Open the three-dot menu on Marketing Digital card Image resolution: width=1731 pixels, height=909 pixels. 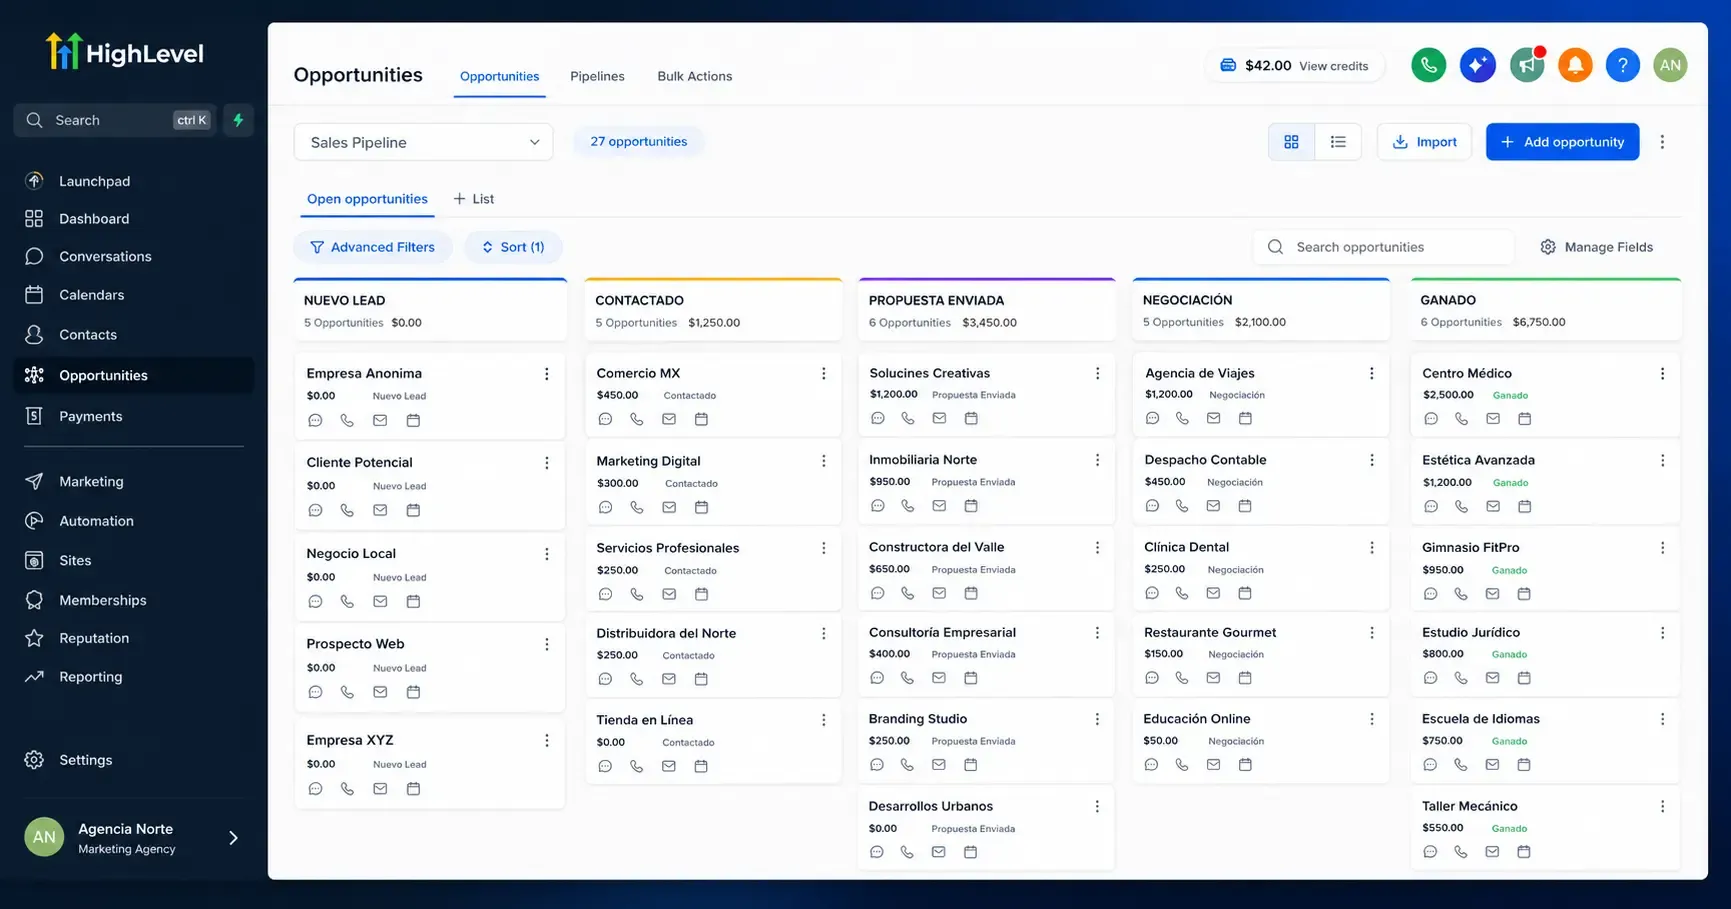[x=823, y=461]
